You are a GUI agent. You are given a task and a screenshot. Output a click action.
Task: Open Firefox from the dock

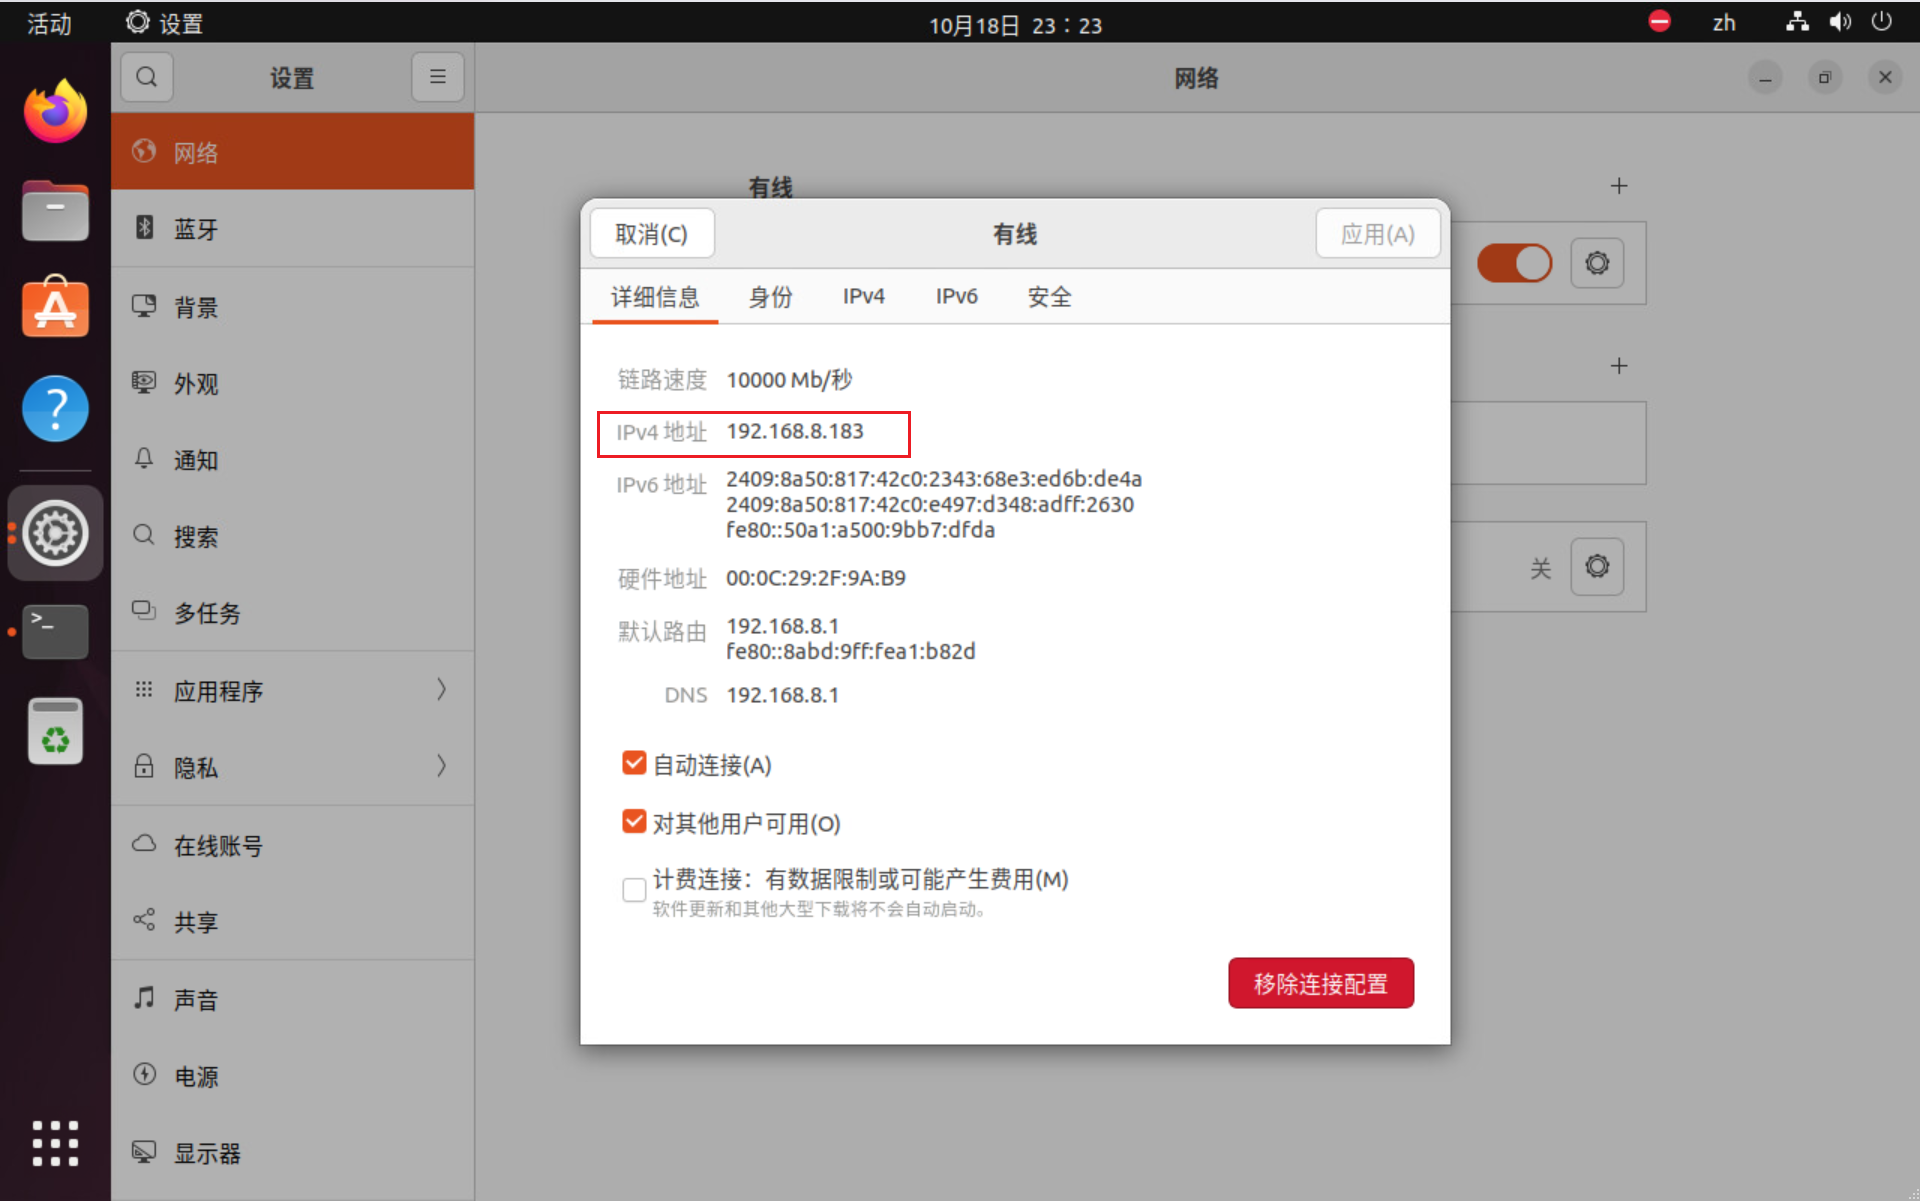click(x=55, y=112)
